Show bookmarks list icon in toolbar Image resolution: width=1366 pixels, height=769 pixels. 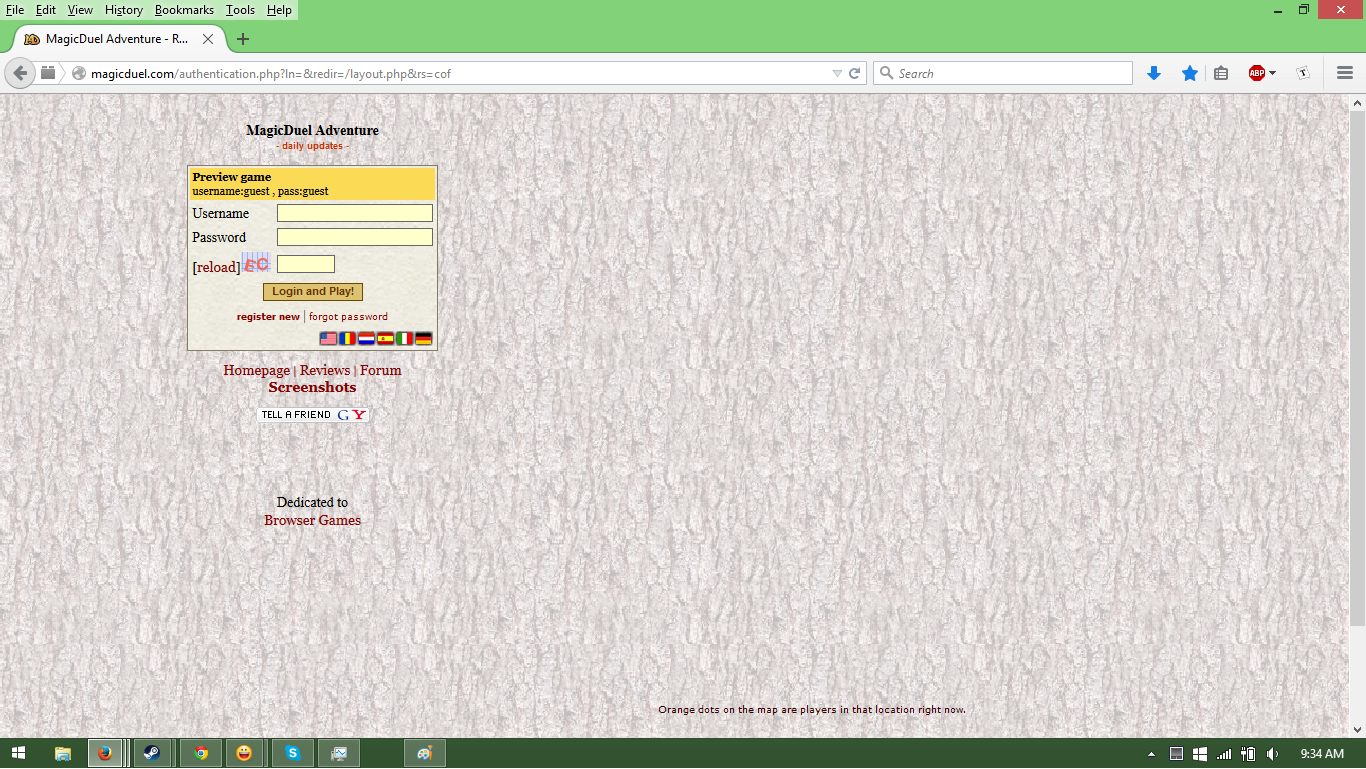point(1221,73)
